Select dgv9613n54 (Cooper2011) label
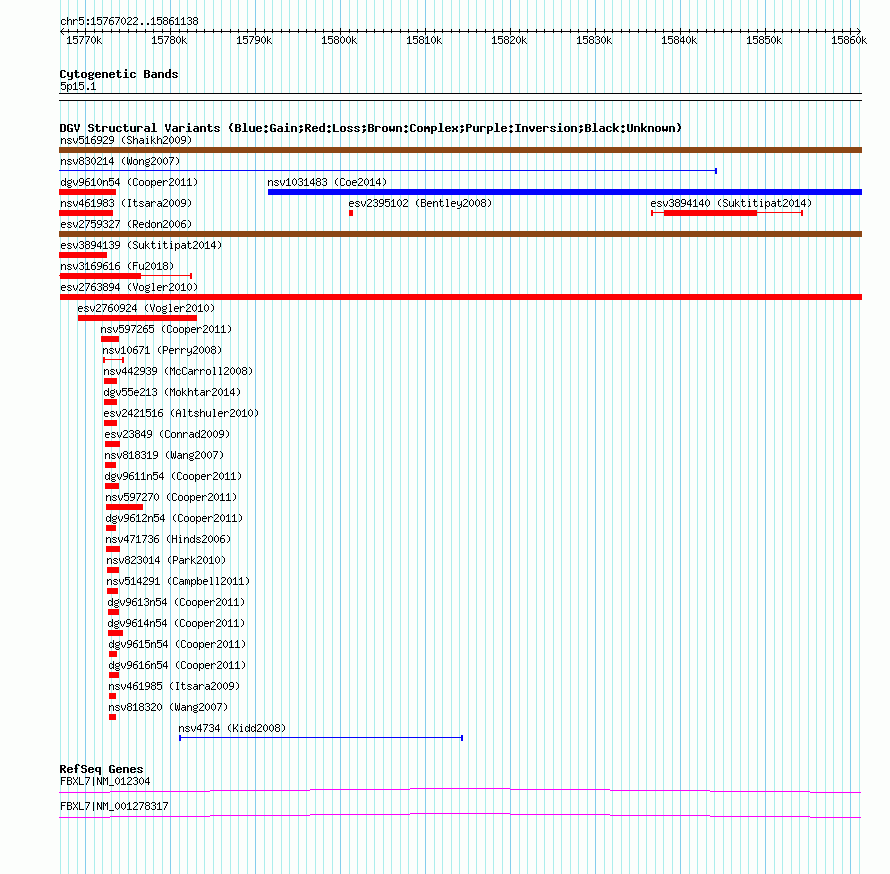 177,602
